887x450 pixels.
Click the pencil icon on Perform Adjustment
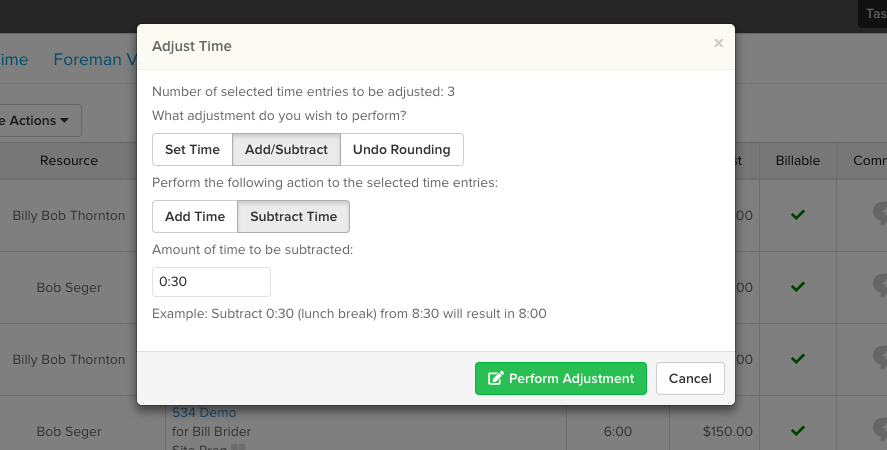click(496, 378)
